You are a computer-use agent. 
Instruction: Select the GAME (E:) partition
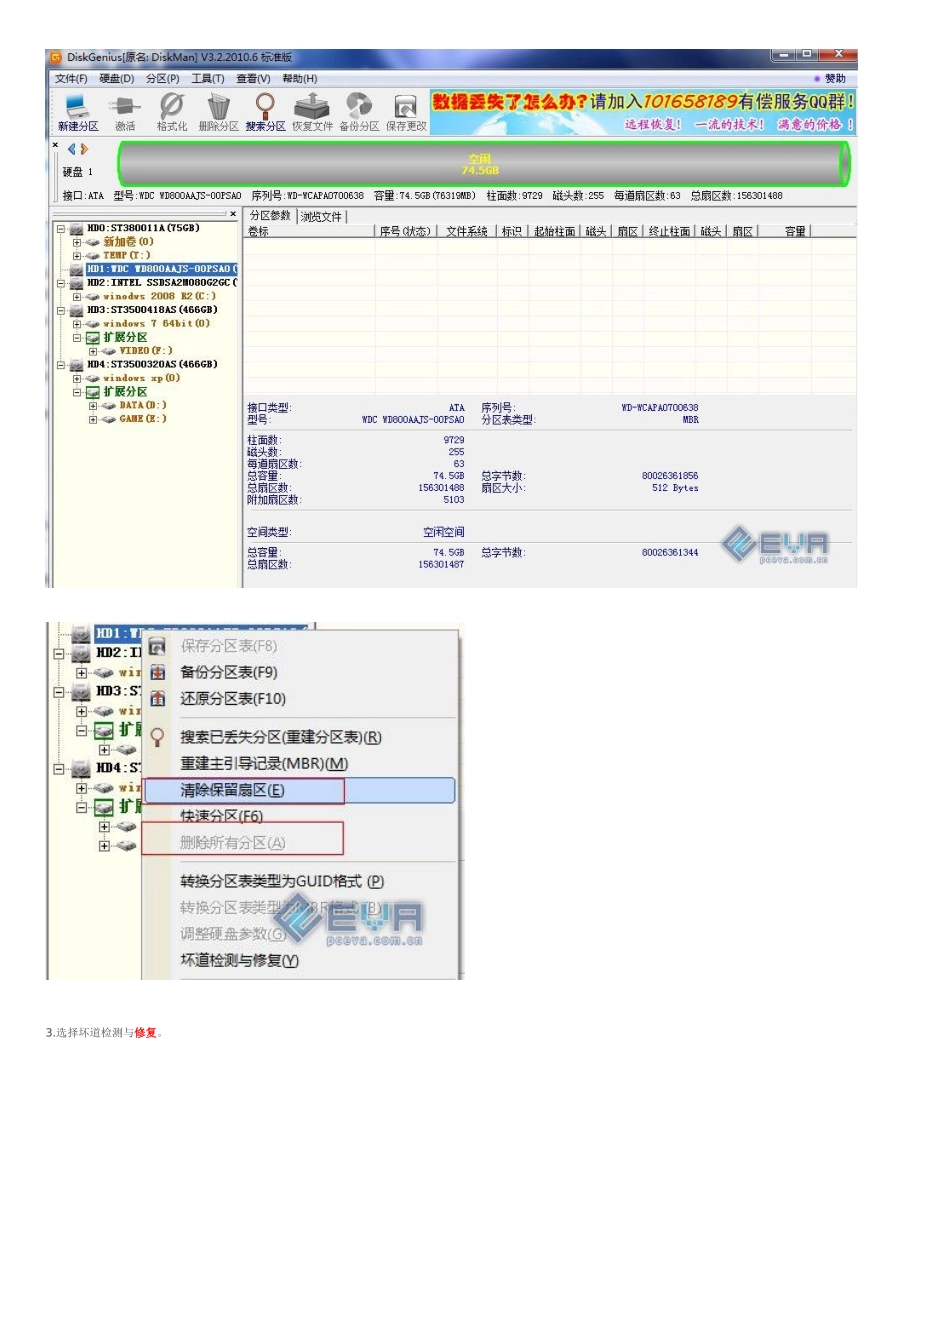coord(142,419)
